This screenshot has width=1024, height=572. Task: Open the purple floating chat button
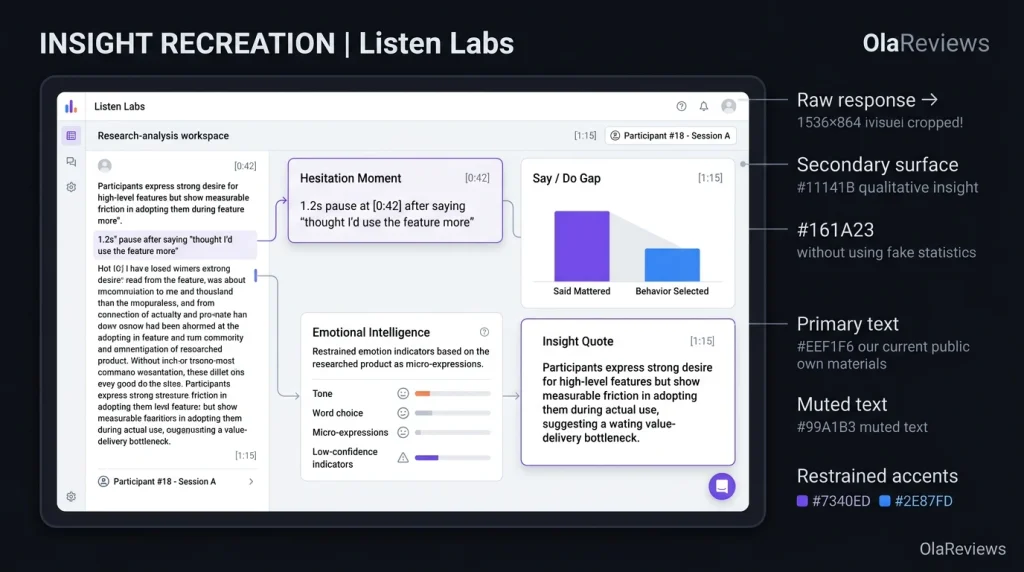pos(722,486)
